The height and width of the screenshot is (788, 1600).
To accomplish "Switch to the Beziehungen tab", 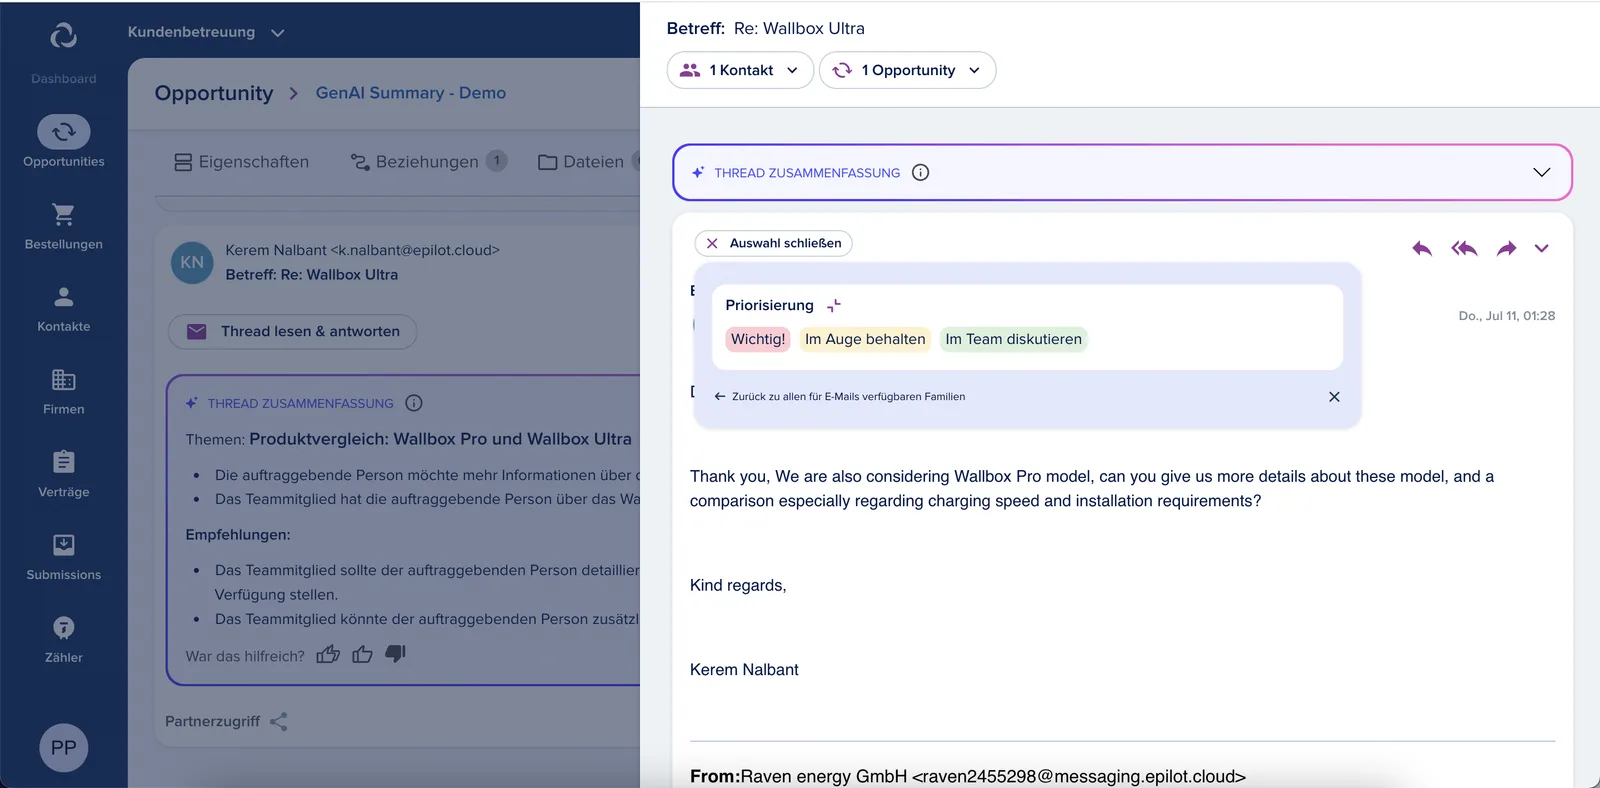I will coord(428,162).
